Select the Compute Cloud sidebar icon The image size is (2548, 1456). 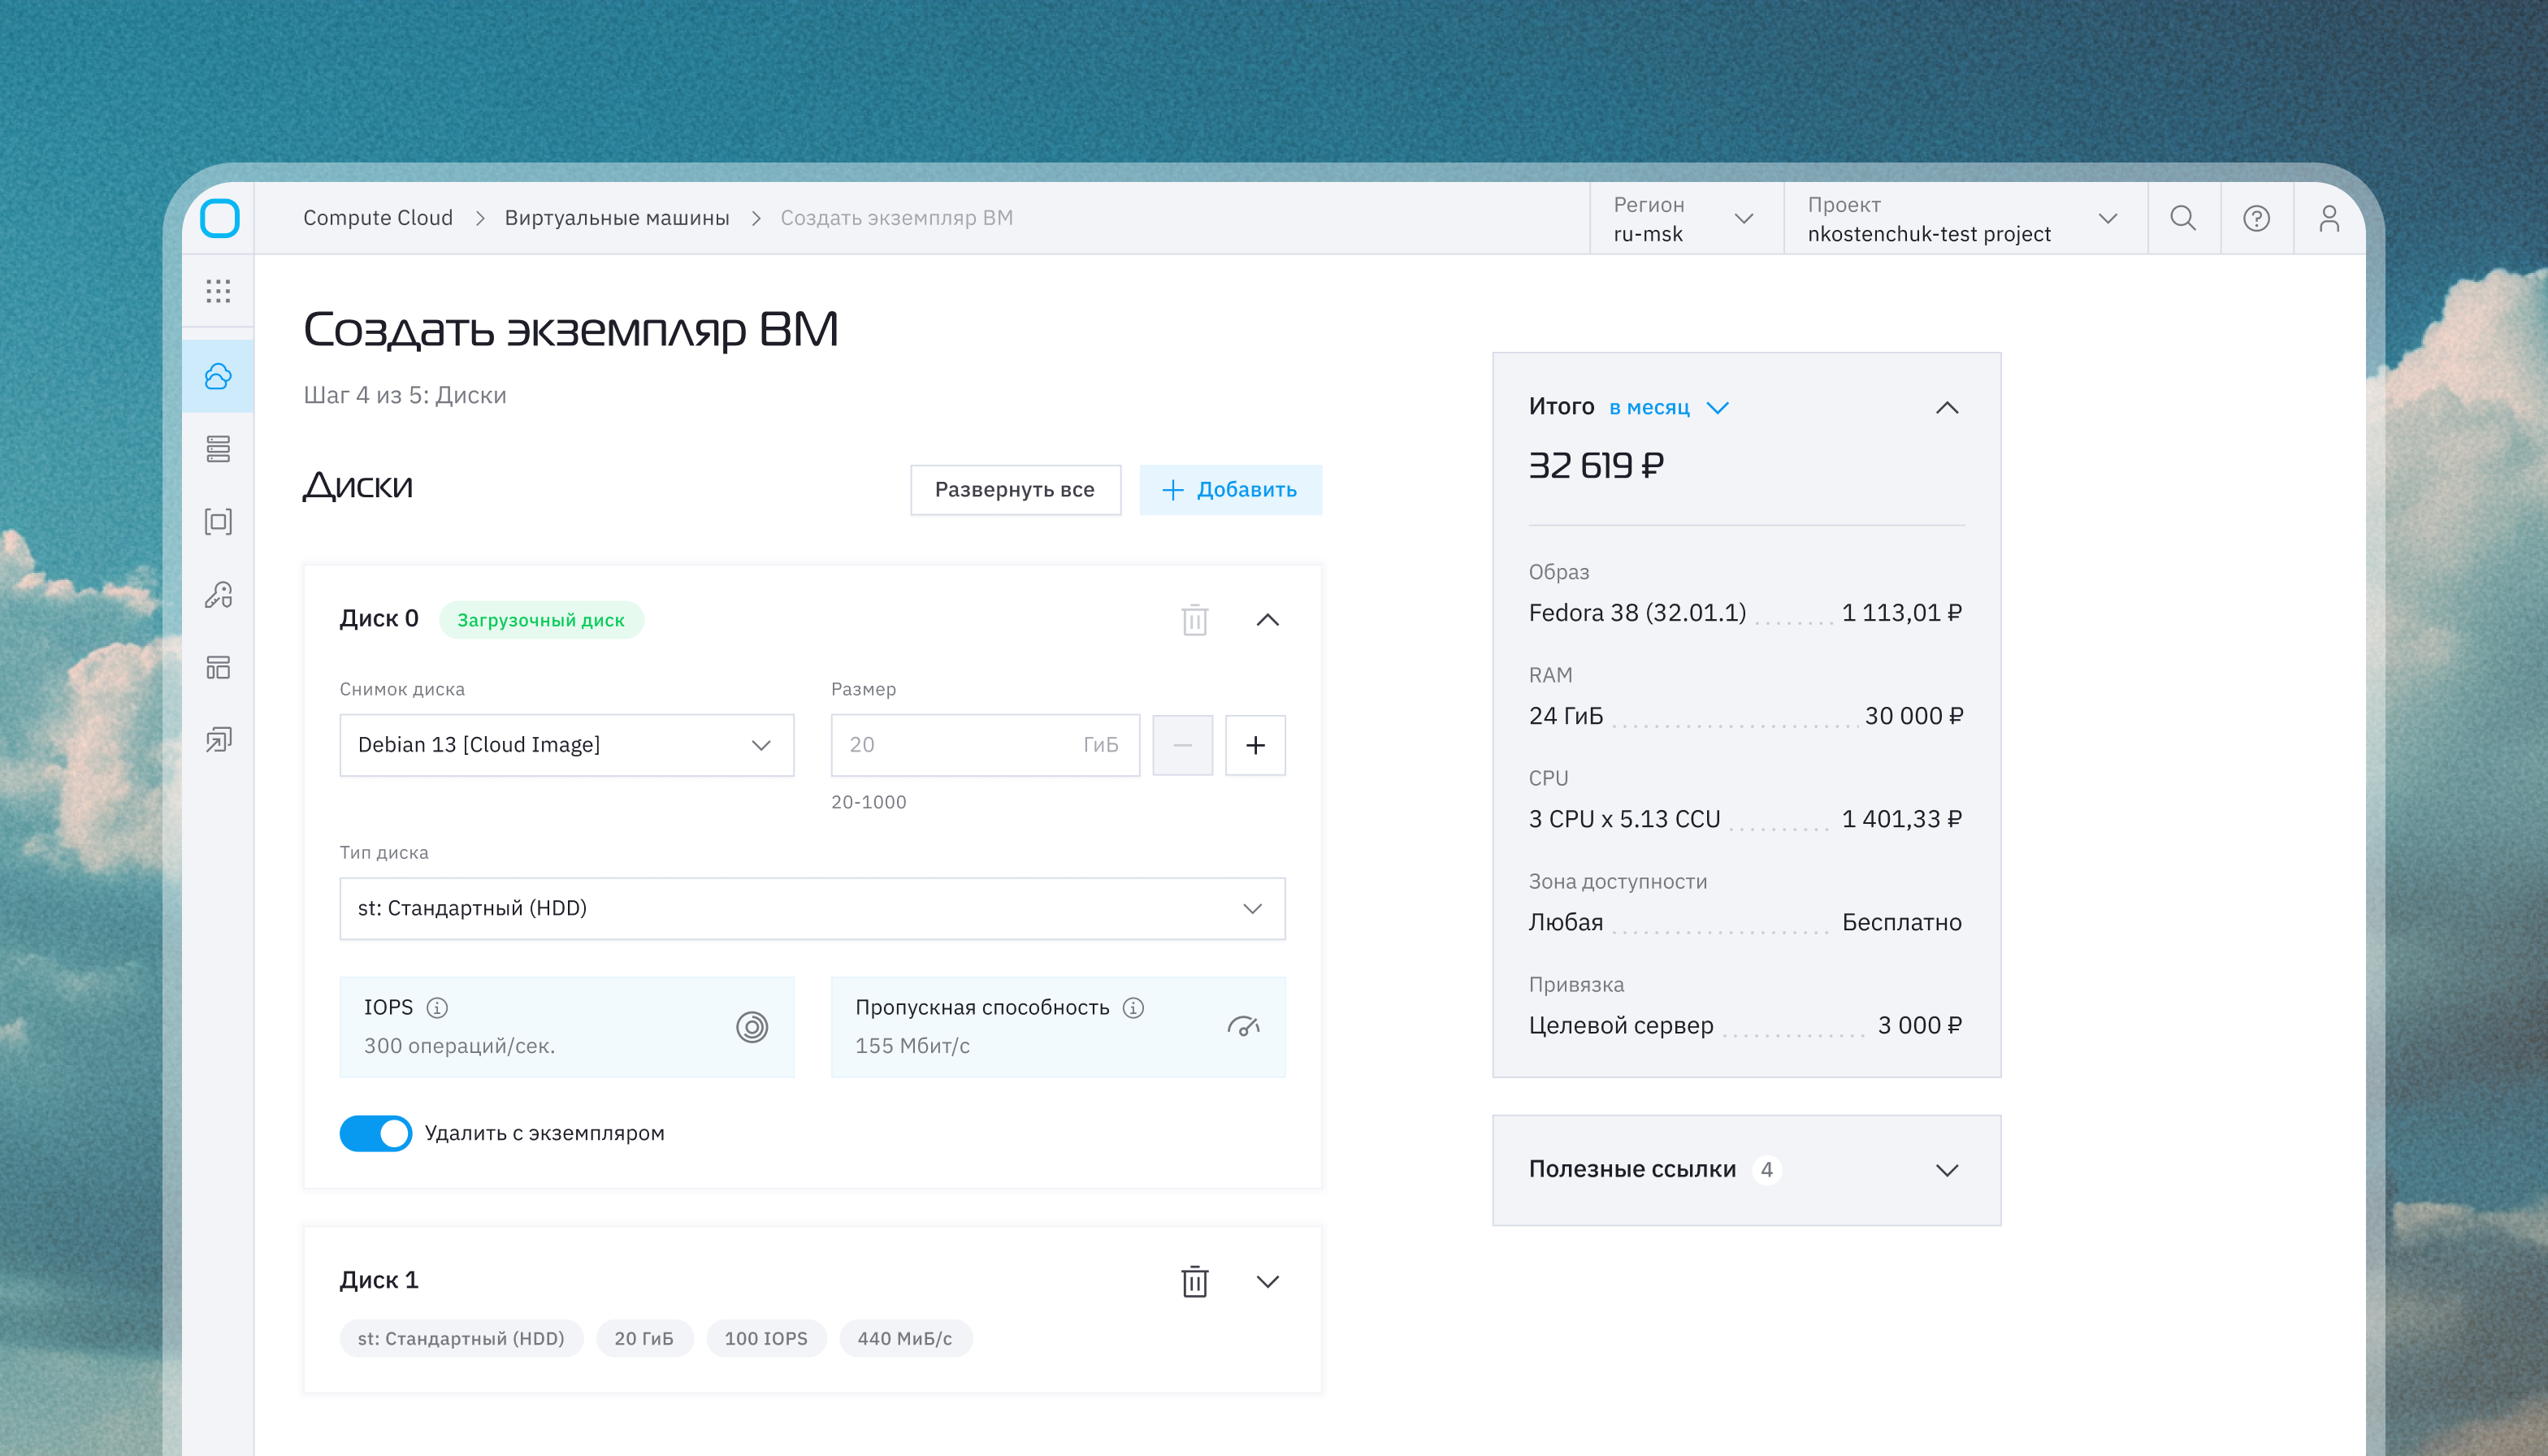[x=218, y=376]
